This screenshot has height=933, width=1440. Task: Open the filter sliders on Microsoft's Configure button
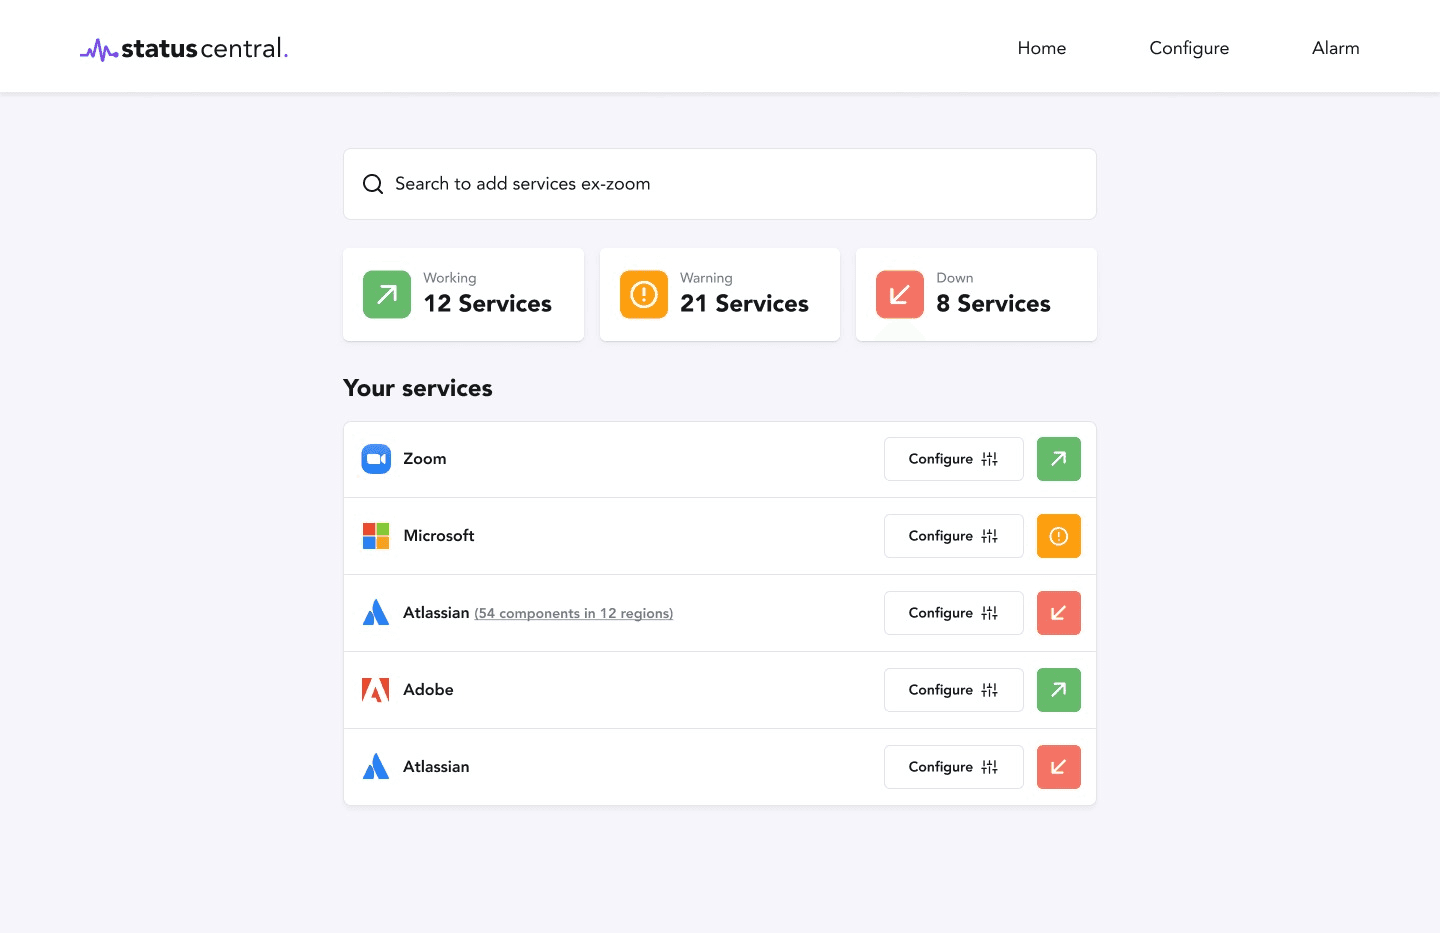[989, 535]
